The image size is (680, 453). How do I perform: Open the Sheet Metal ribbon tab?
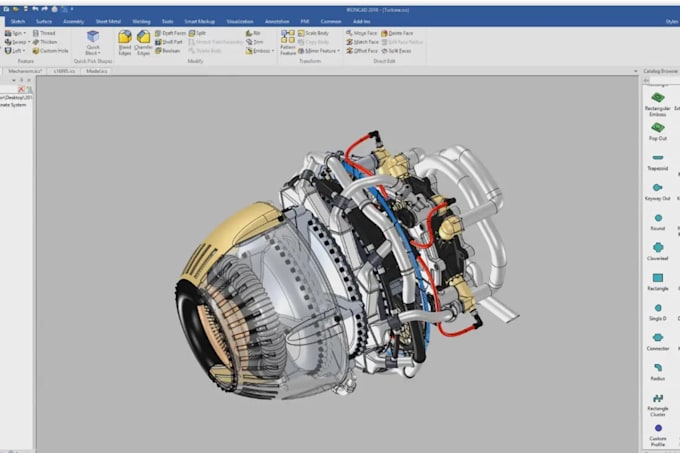click(108, 21)
